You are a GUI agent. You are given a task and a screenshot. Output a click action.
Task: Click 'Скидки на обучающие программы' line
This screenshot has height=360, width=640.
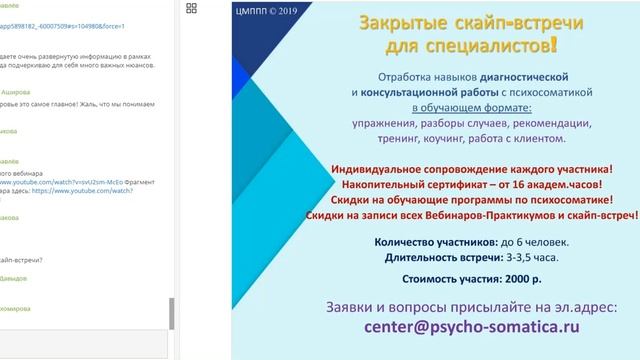(x=472, y=200)
